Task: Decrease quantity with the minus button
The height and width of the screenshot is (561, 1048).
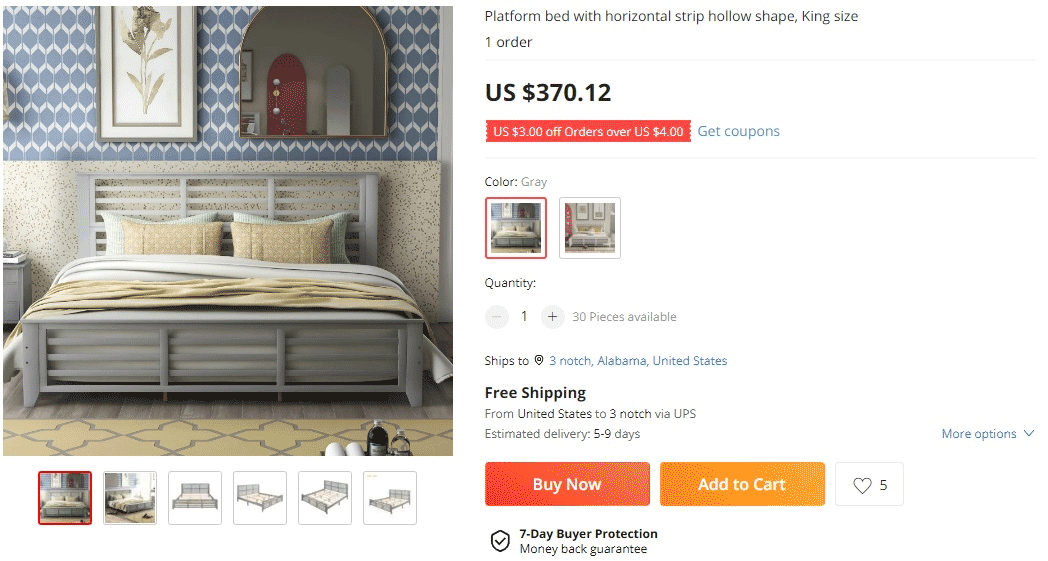Action: [x=497, y=317]
